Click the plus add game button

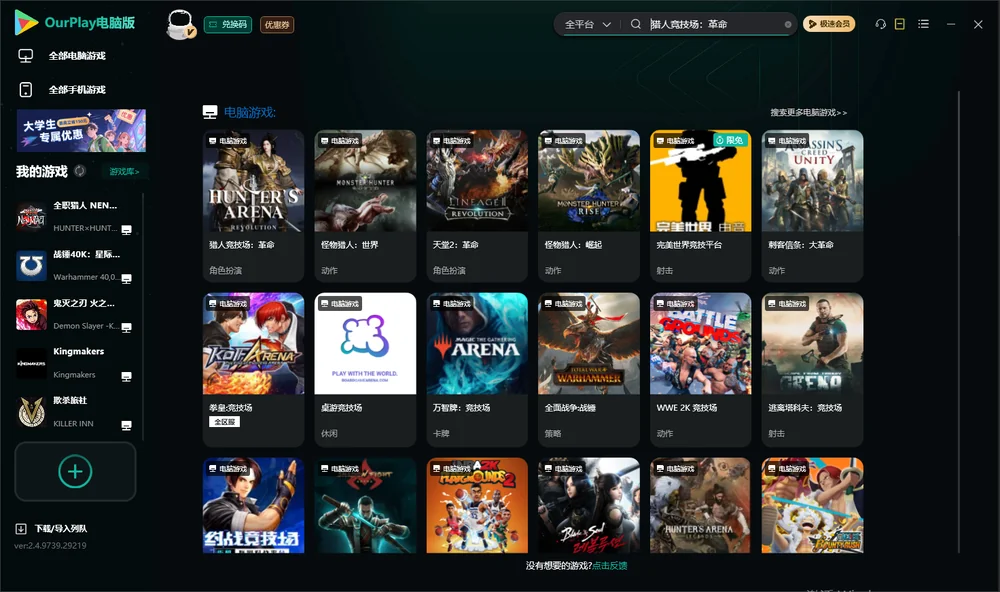75,471
